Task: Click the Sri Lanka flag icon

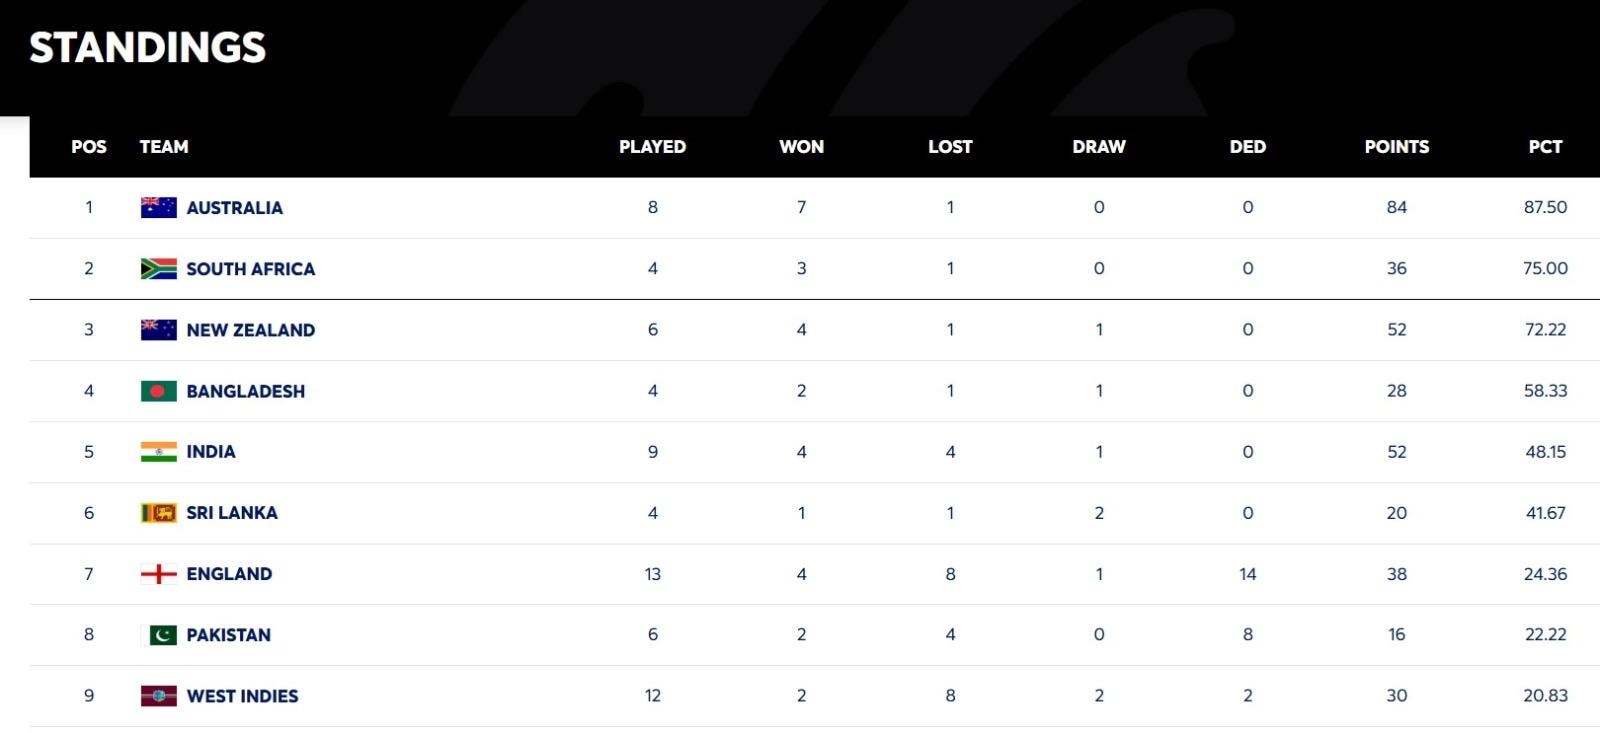Action: pyautogui.click(x=159, y=513)
